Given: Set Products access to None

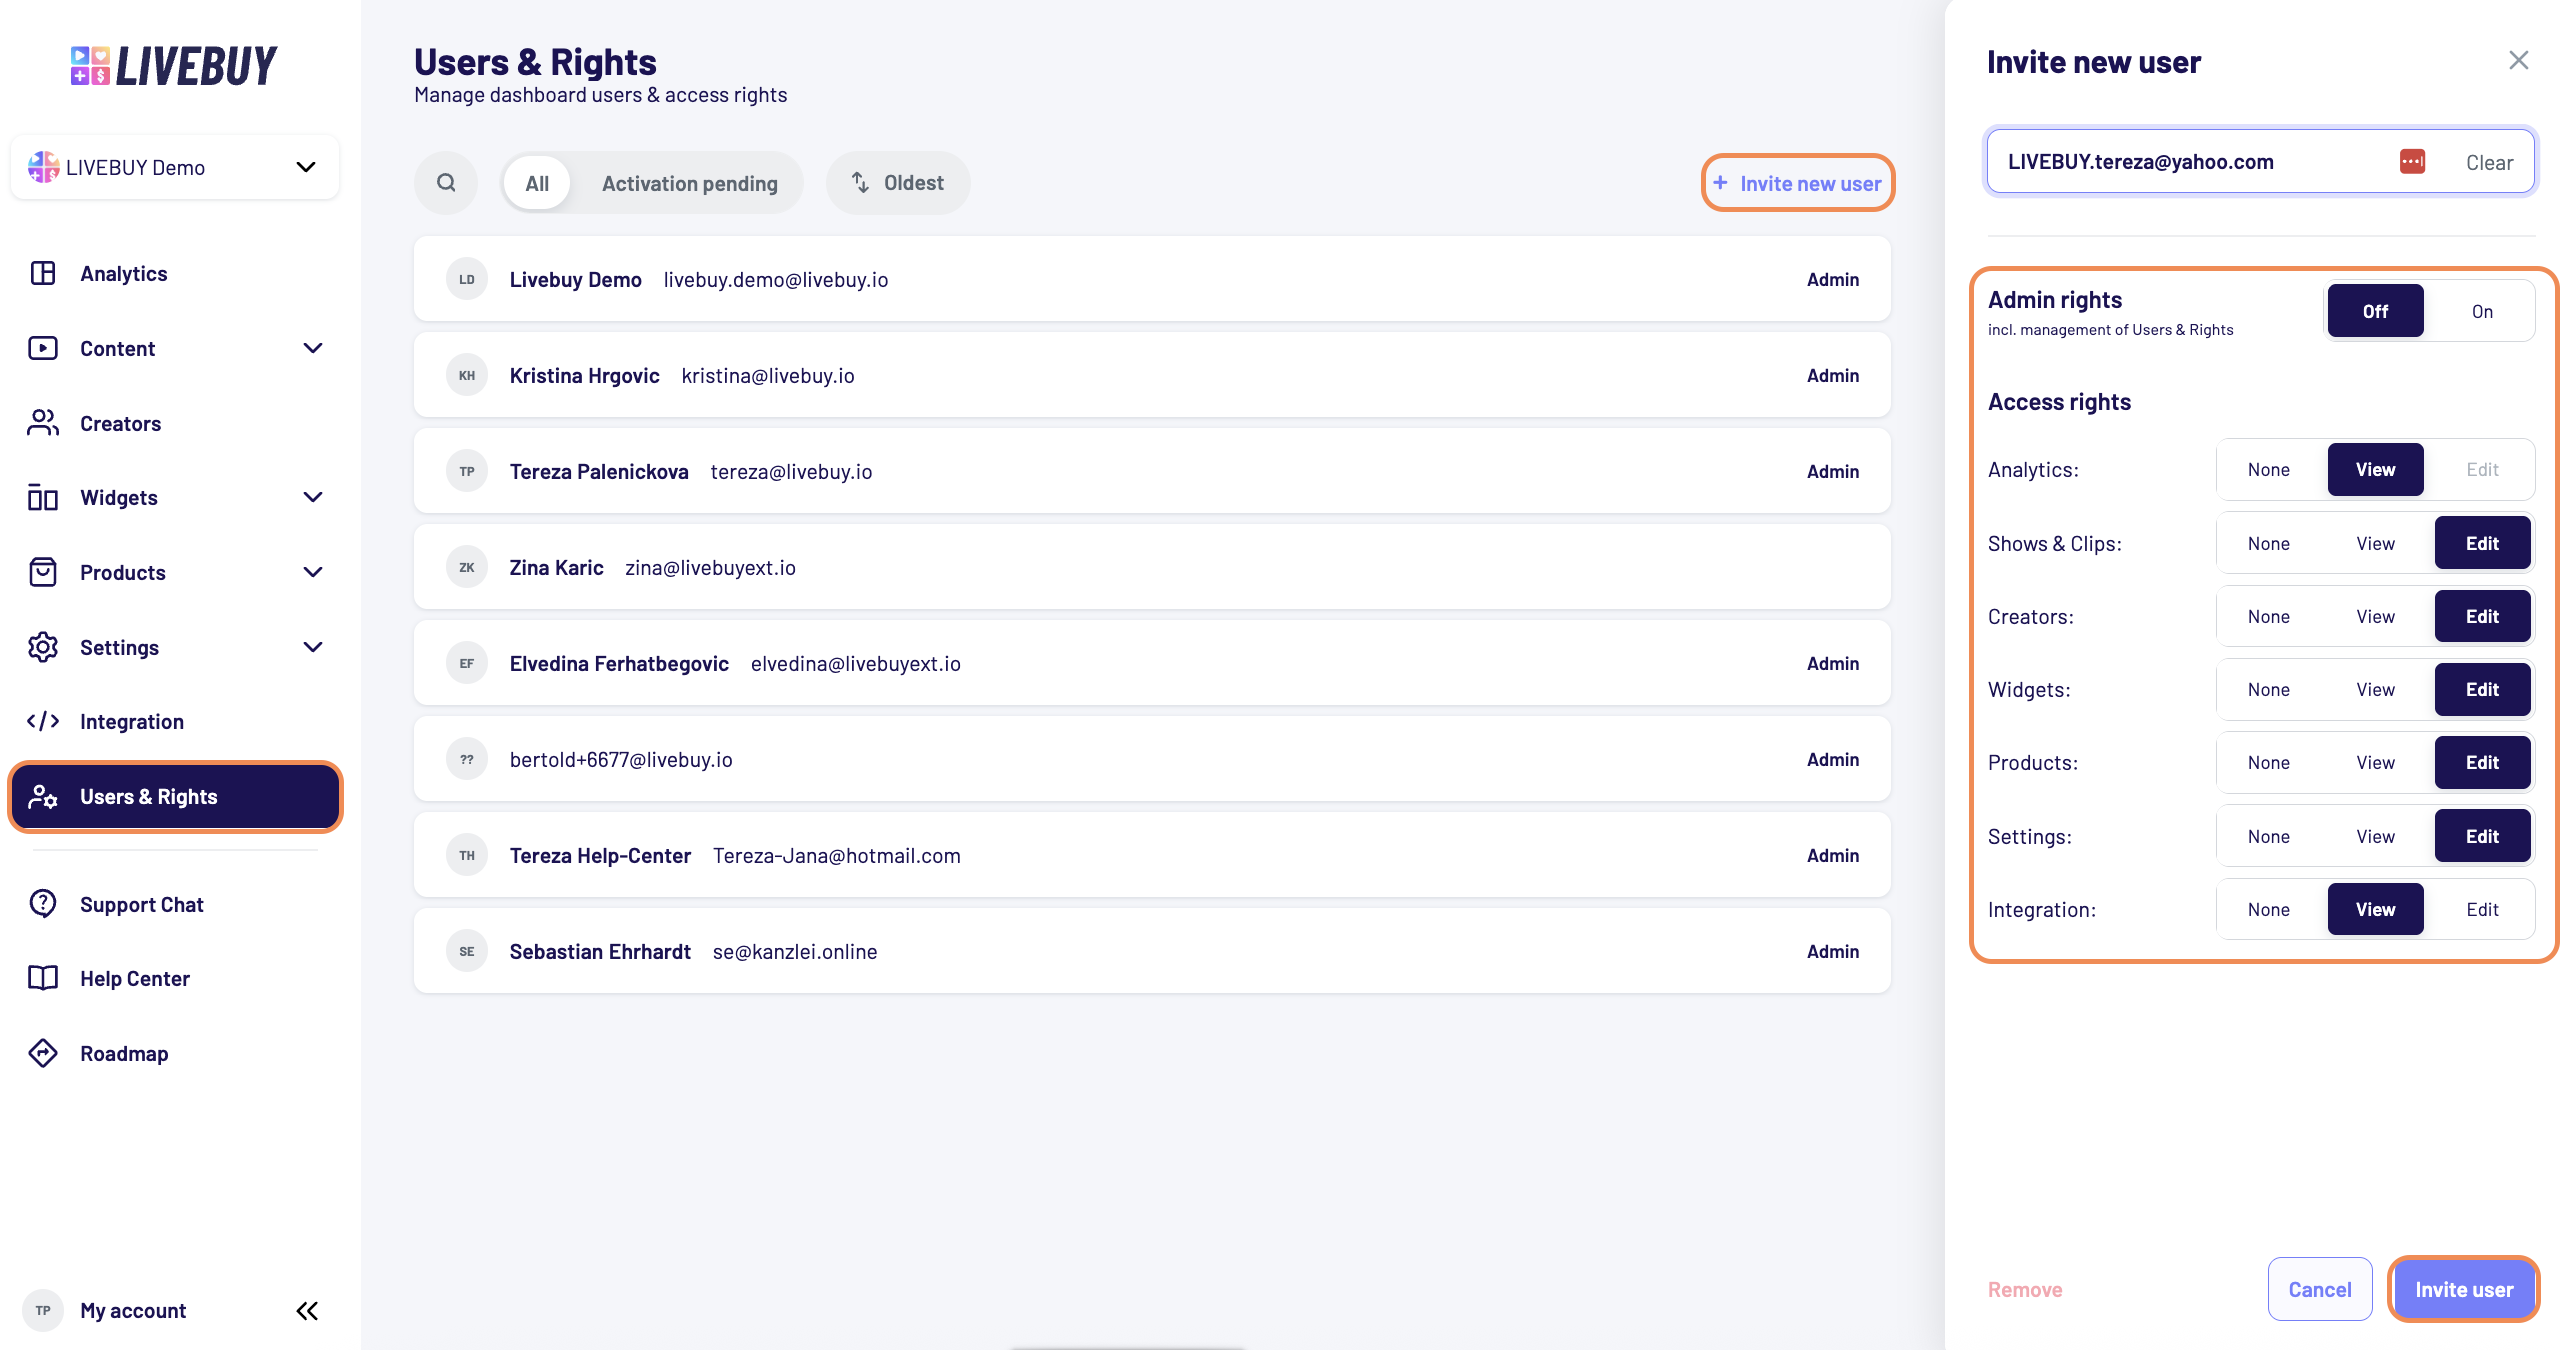Looking at the screenshot, I should pyautogui.click(x=2269, y=762).
